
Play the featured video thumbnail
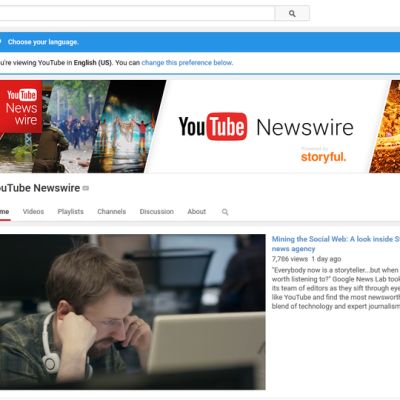click(x=133, y=312)
